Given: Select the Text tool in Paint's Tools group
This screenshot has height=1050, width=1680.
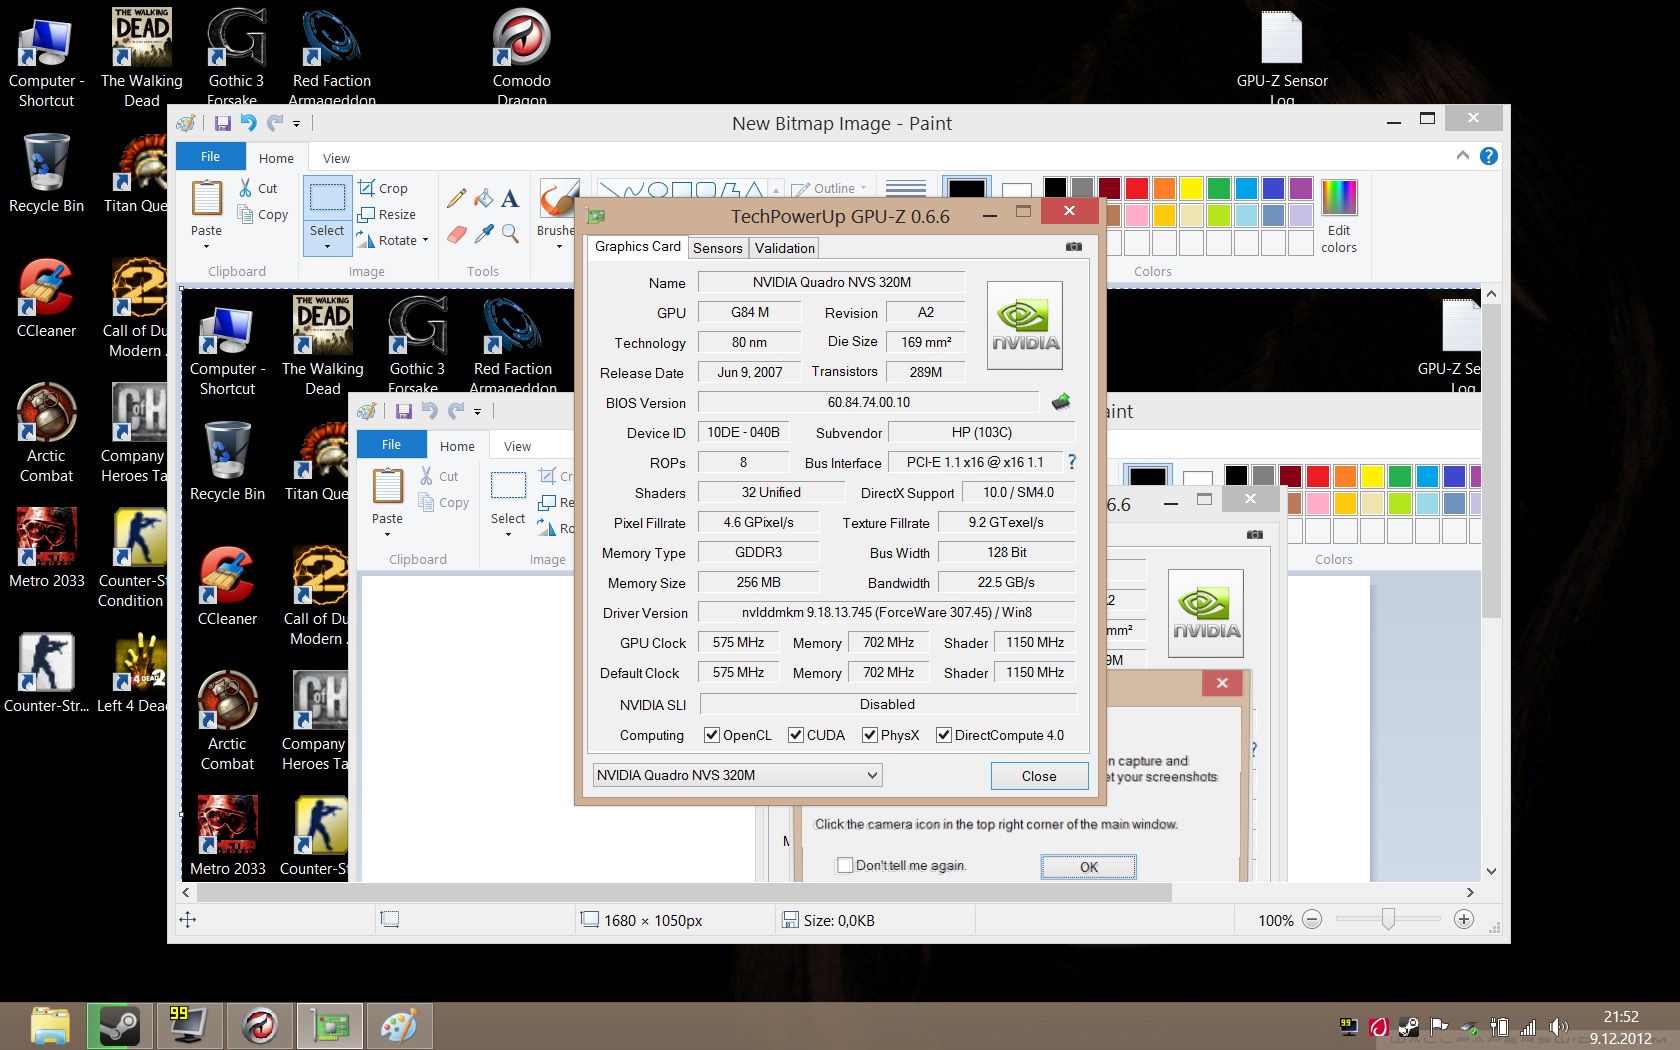Looking at the screenshot, I should [510, 198].
